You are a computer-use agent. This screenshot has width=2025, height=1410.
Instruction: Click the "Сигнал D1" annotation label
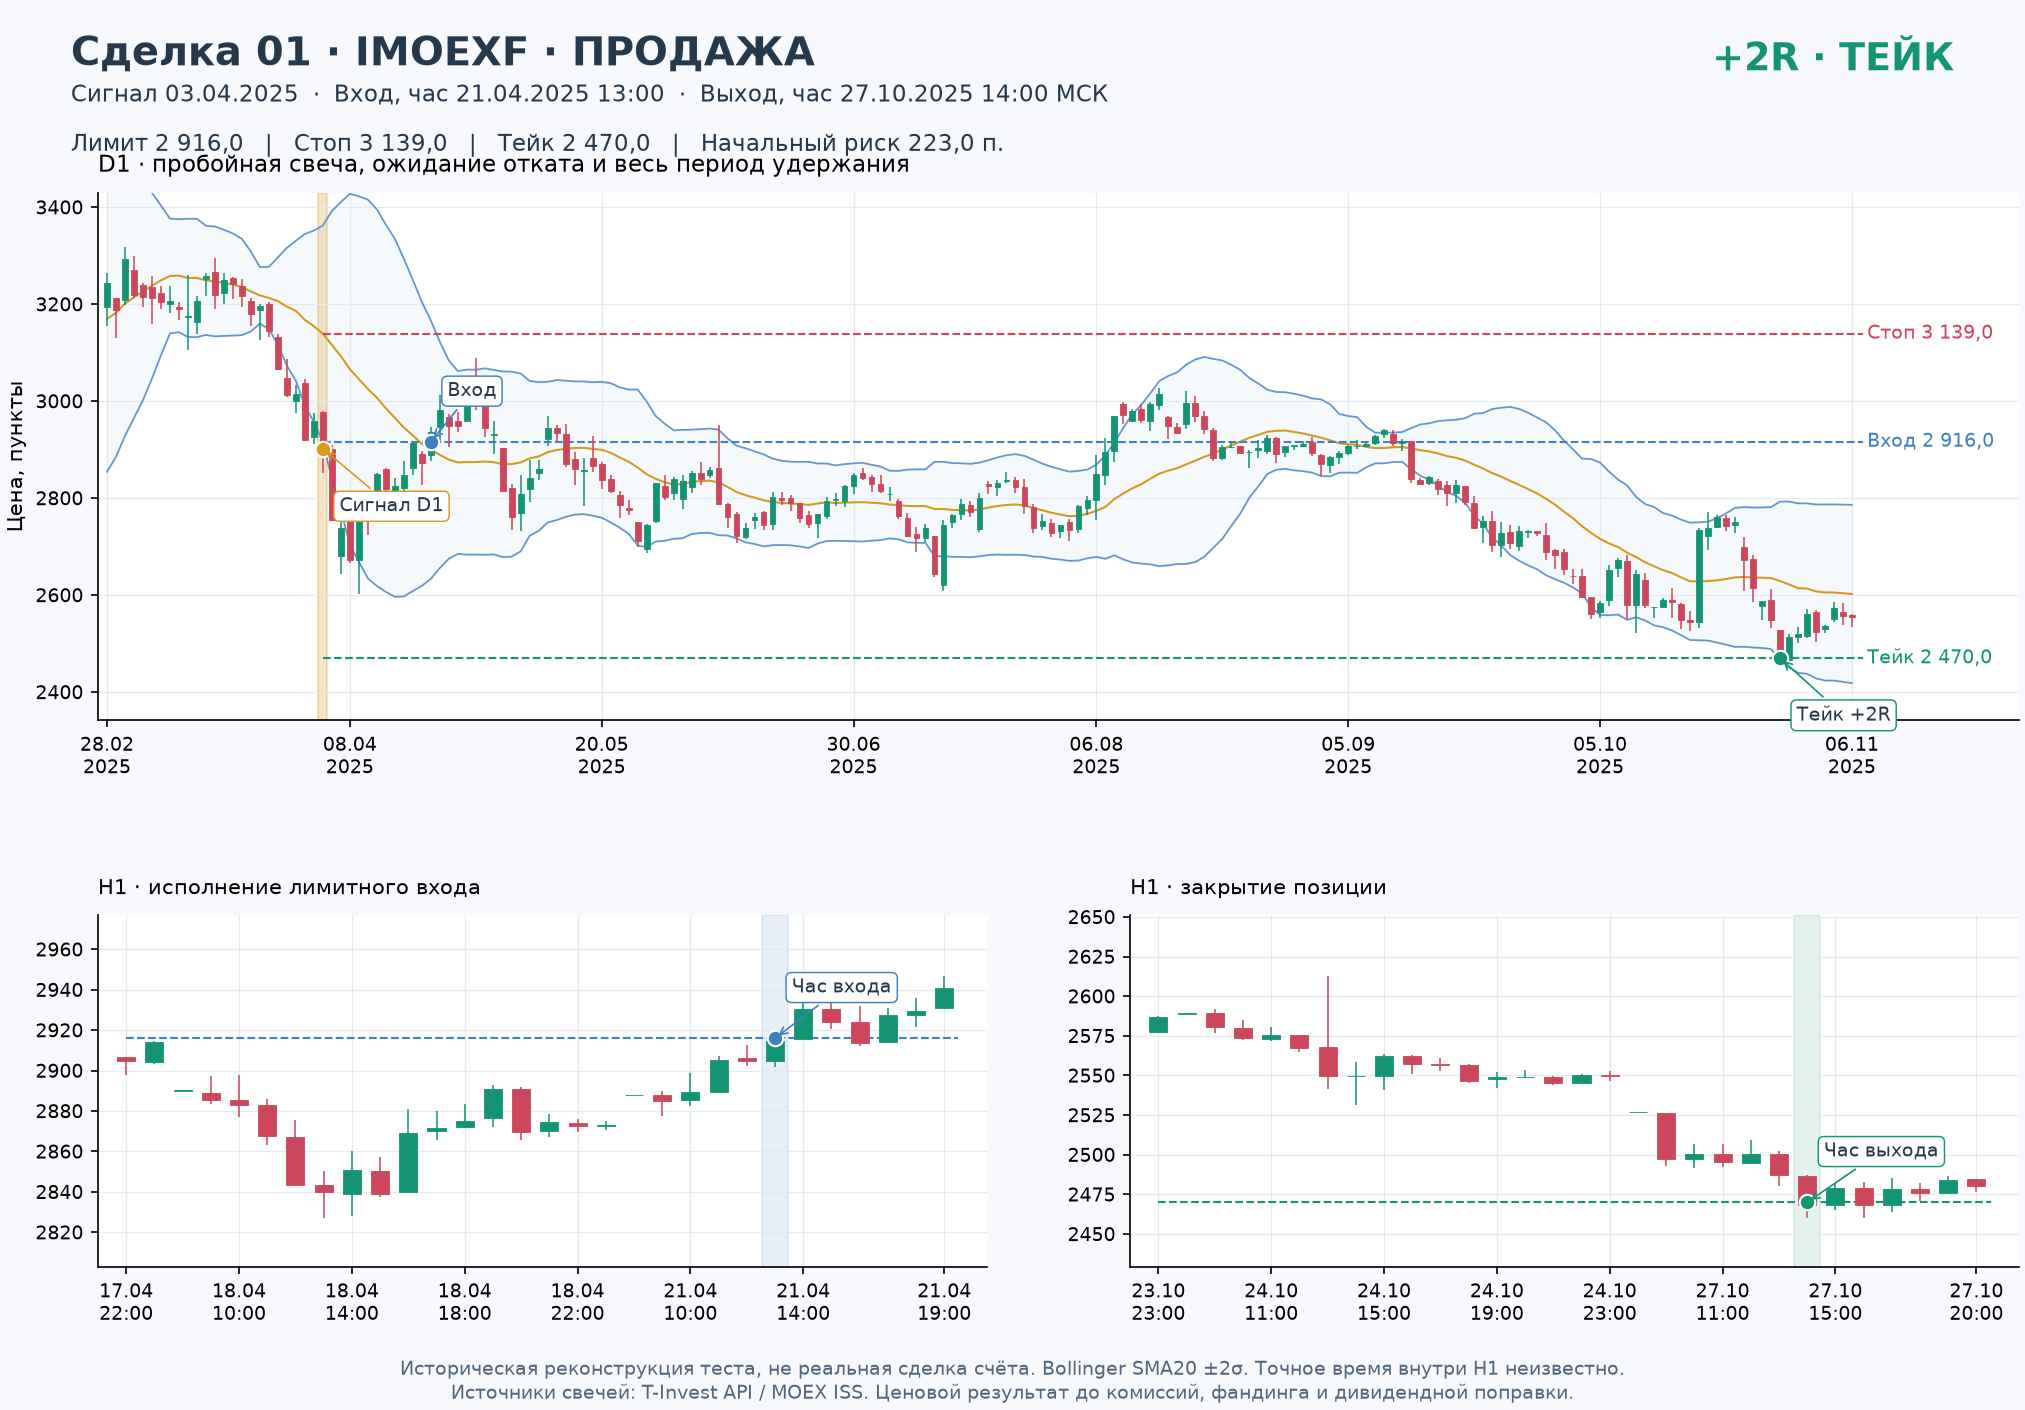pyautogui.click(x=391, y=505)
